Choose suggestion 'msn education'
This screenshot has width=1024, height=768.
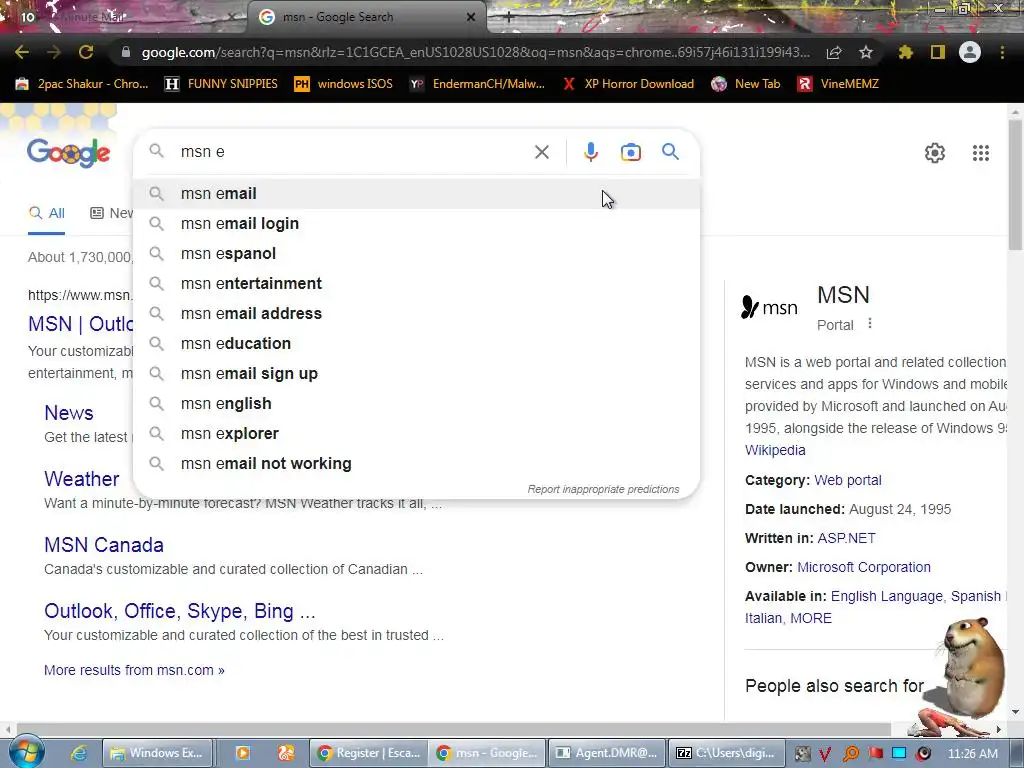pyautogui.click(x=416, y=344)
